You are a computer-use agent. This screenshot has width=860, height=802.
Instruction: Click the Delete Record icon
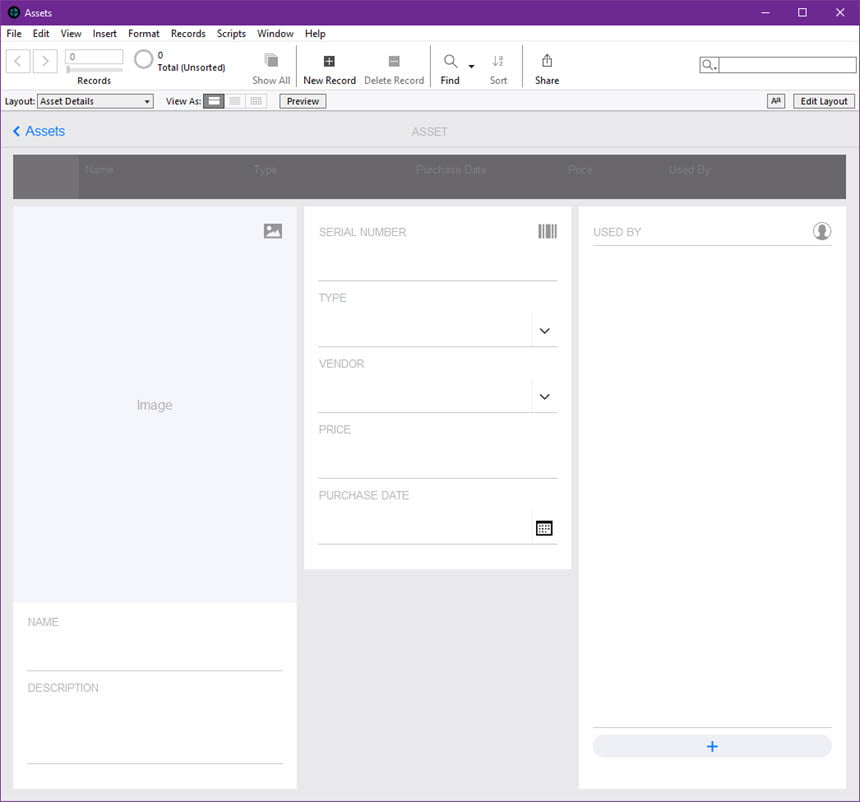click(x=394, y=61)
